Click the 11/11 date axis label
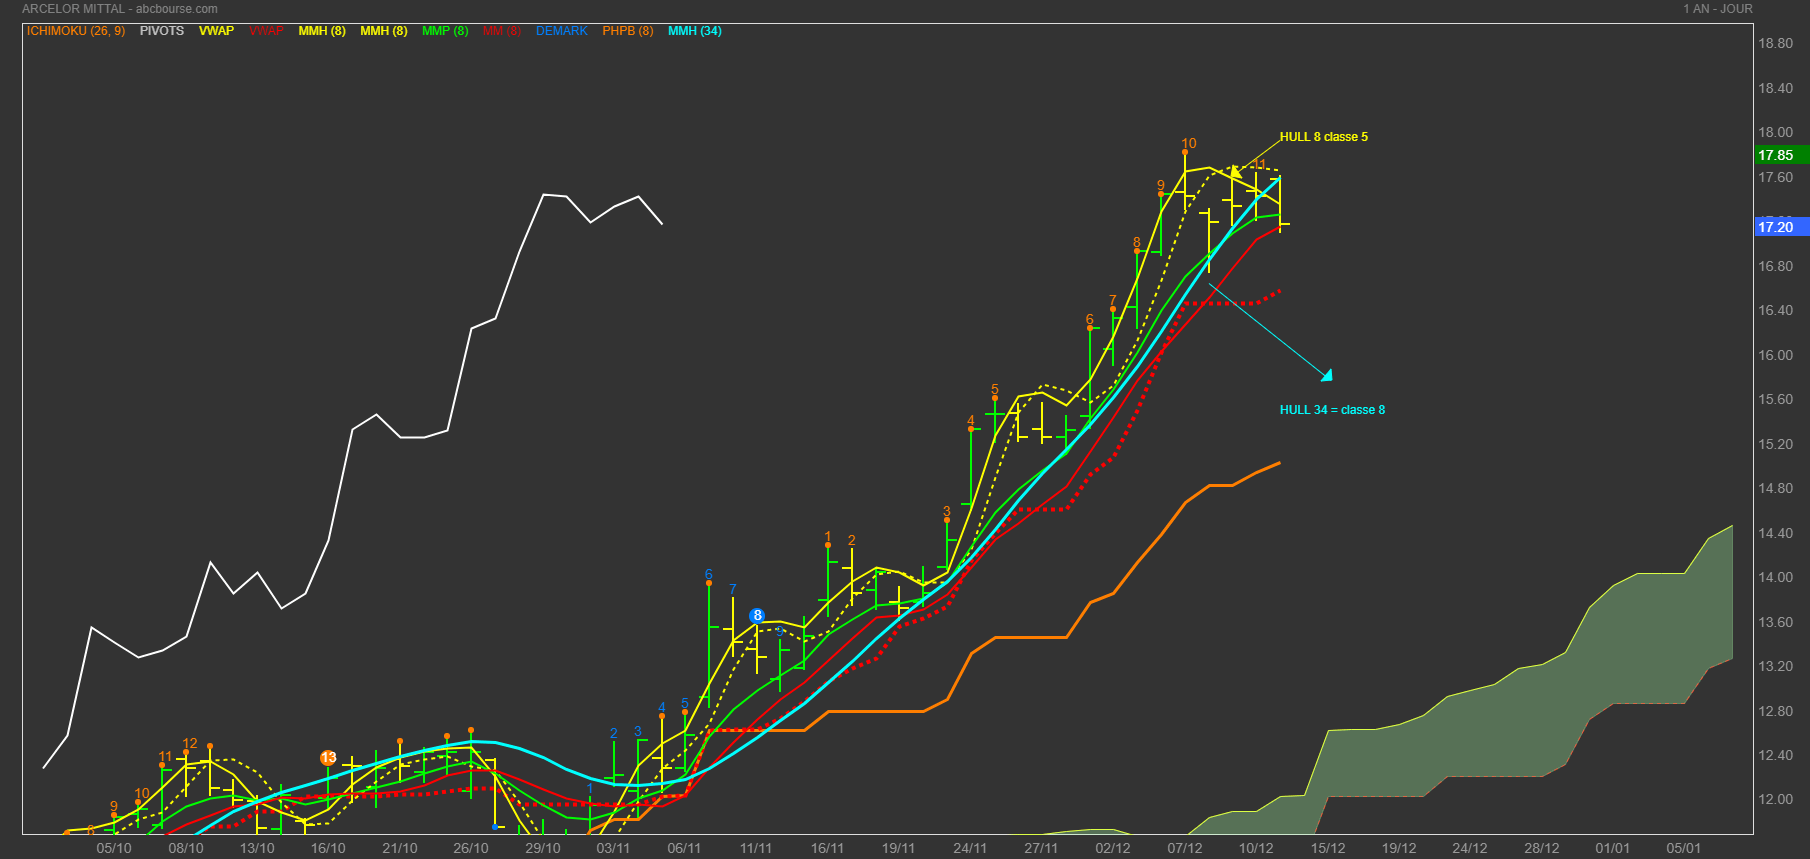 click(756, 848)
